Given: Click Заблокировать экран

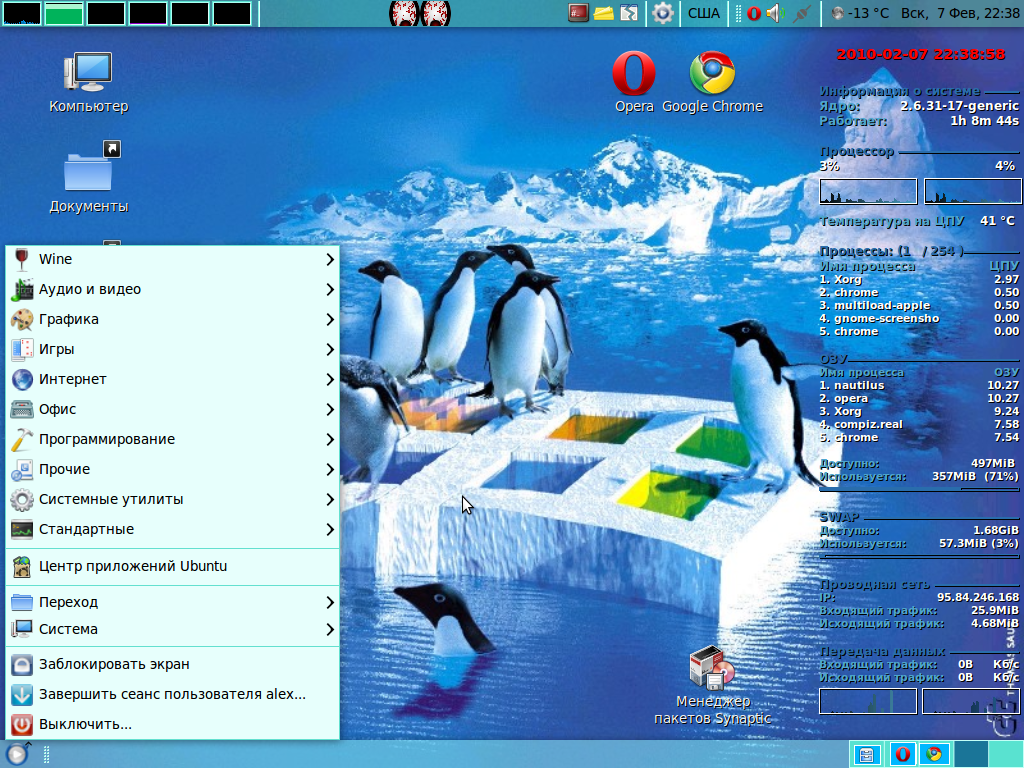Looking at the screenshot, I should tap(114, 664).
